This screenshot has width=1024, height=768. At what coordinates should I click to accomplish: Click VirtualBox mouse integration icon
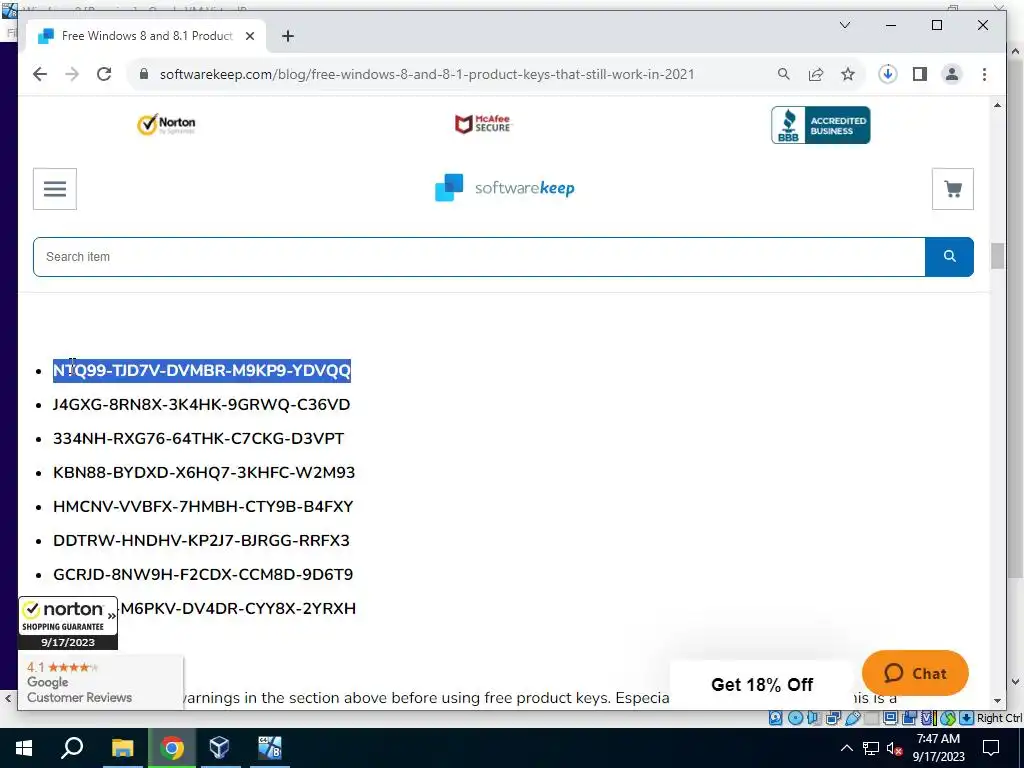[x=948, y=718]
